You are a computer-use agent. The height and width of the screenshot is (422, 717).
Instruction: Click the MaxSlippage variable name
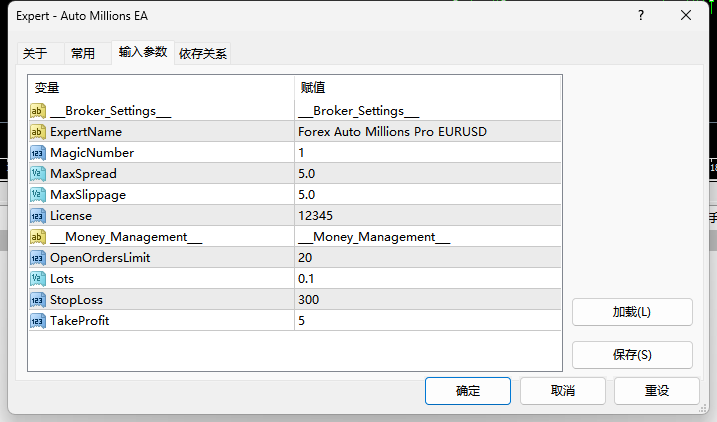click(x=88, y=195)
